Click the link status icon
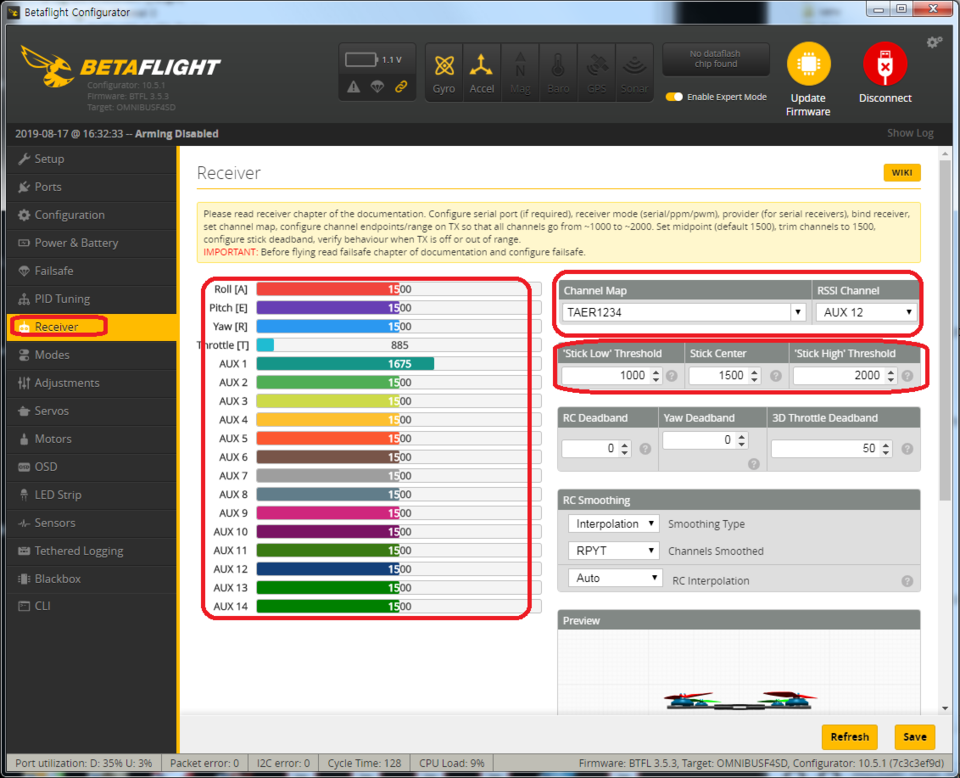Viewport: 960px width, 778px height. click(401, 87)
